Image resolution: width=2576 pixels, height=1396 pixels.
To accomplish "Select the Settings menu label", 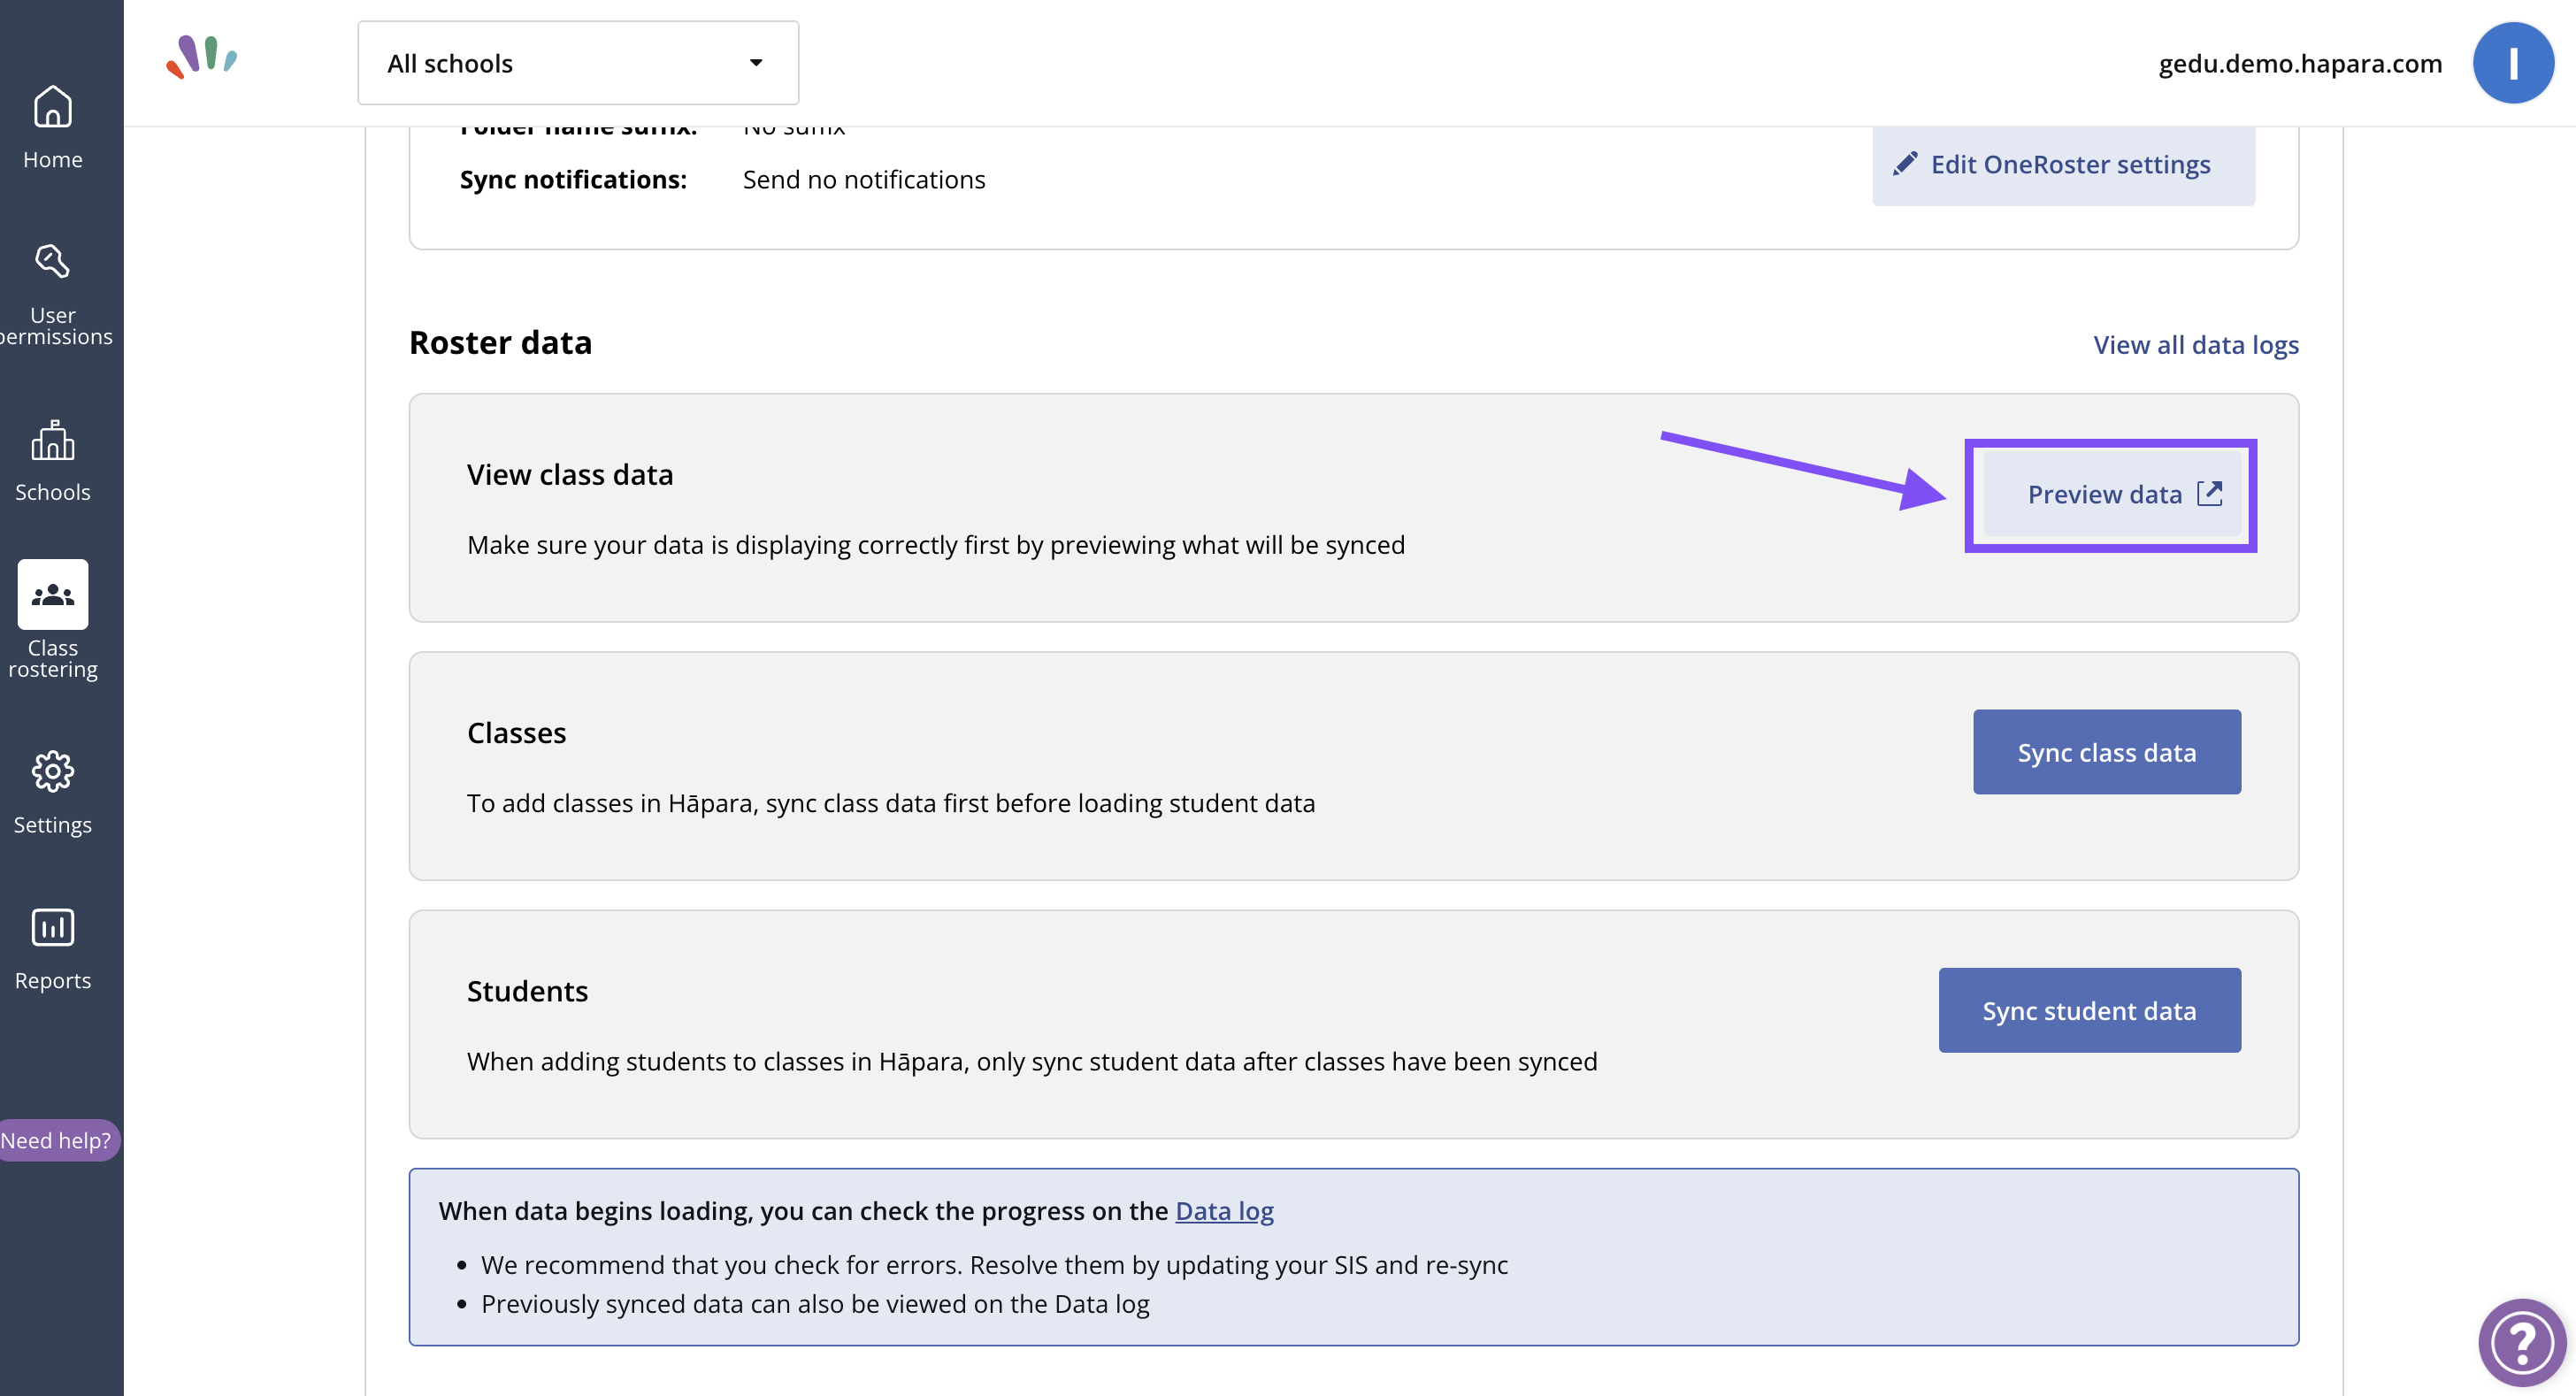I will click(x=52, y=825).
